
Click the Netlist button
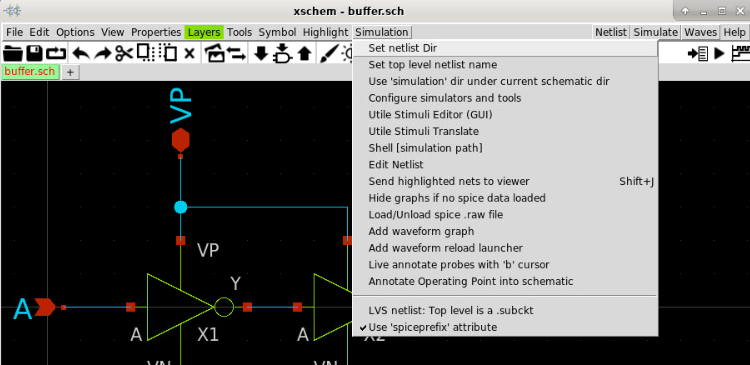coord(611,32)
